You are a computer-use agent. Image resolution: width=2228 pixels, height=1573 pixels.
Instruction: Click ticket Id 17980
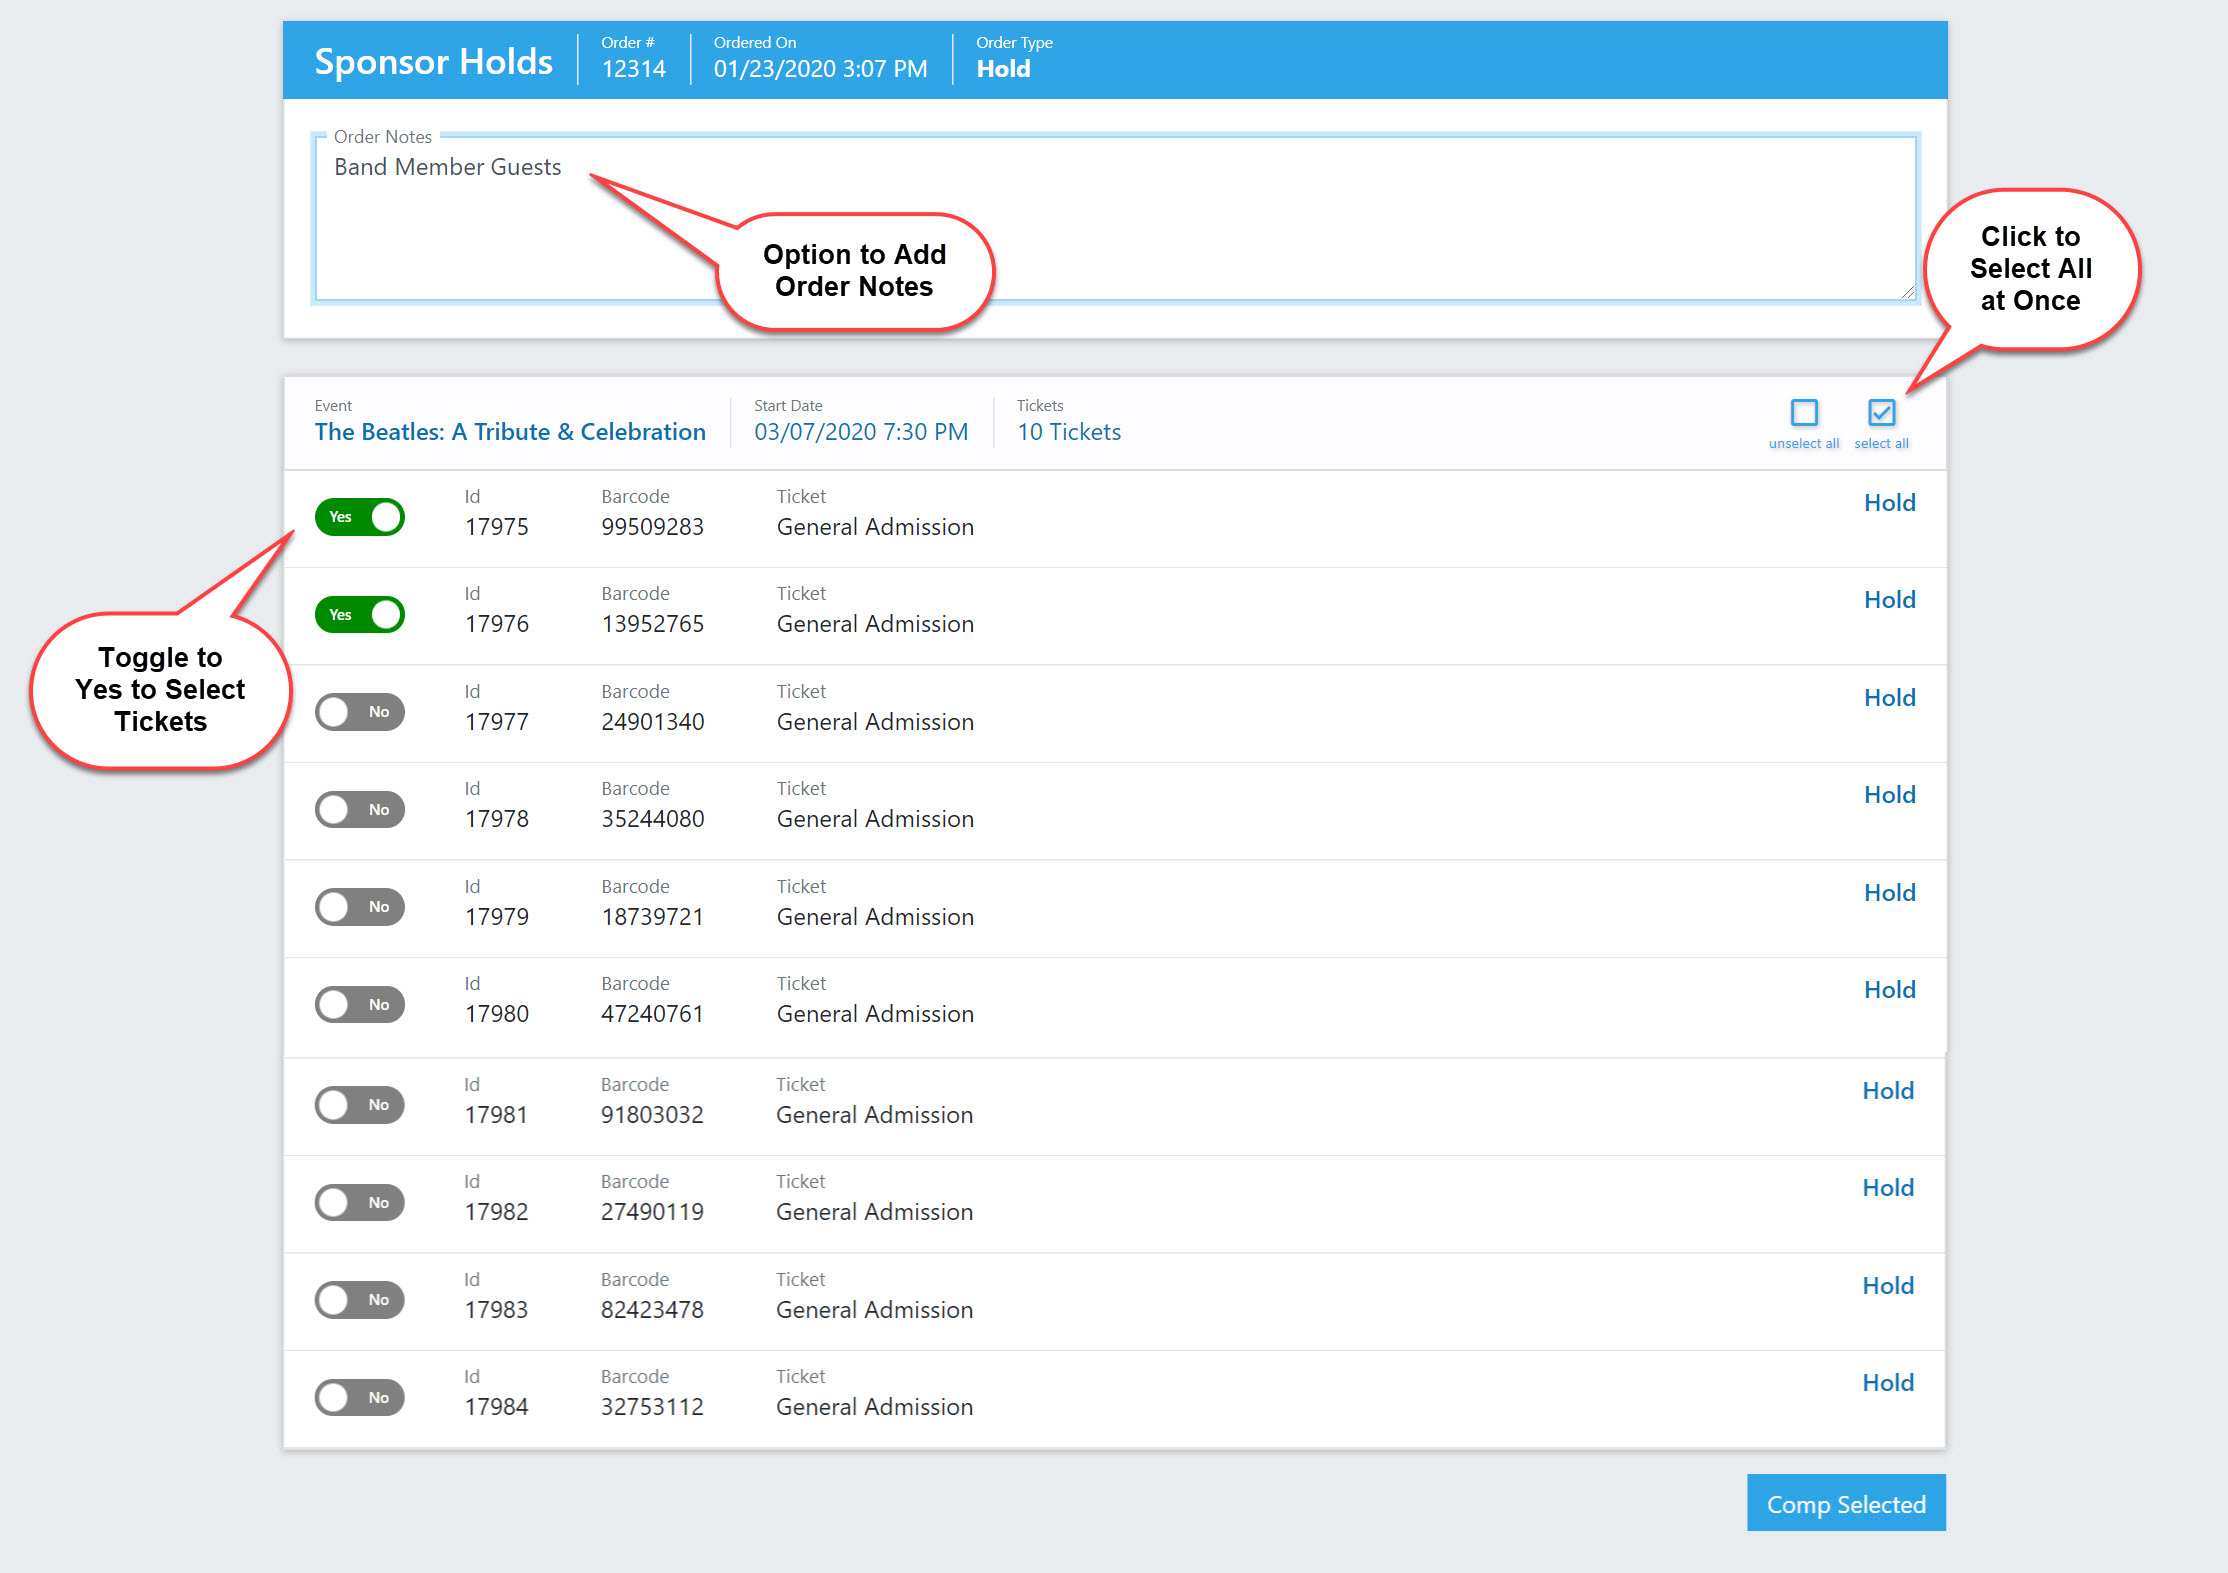tap(496, 1014)
